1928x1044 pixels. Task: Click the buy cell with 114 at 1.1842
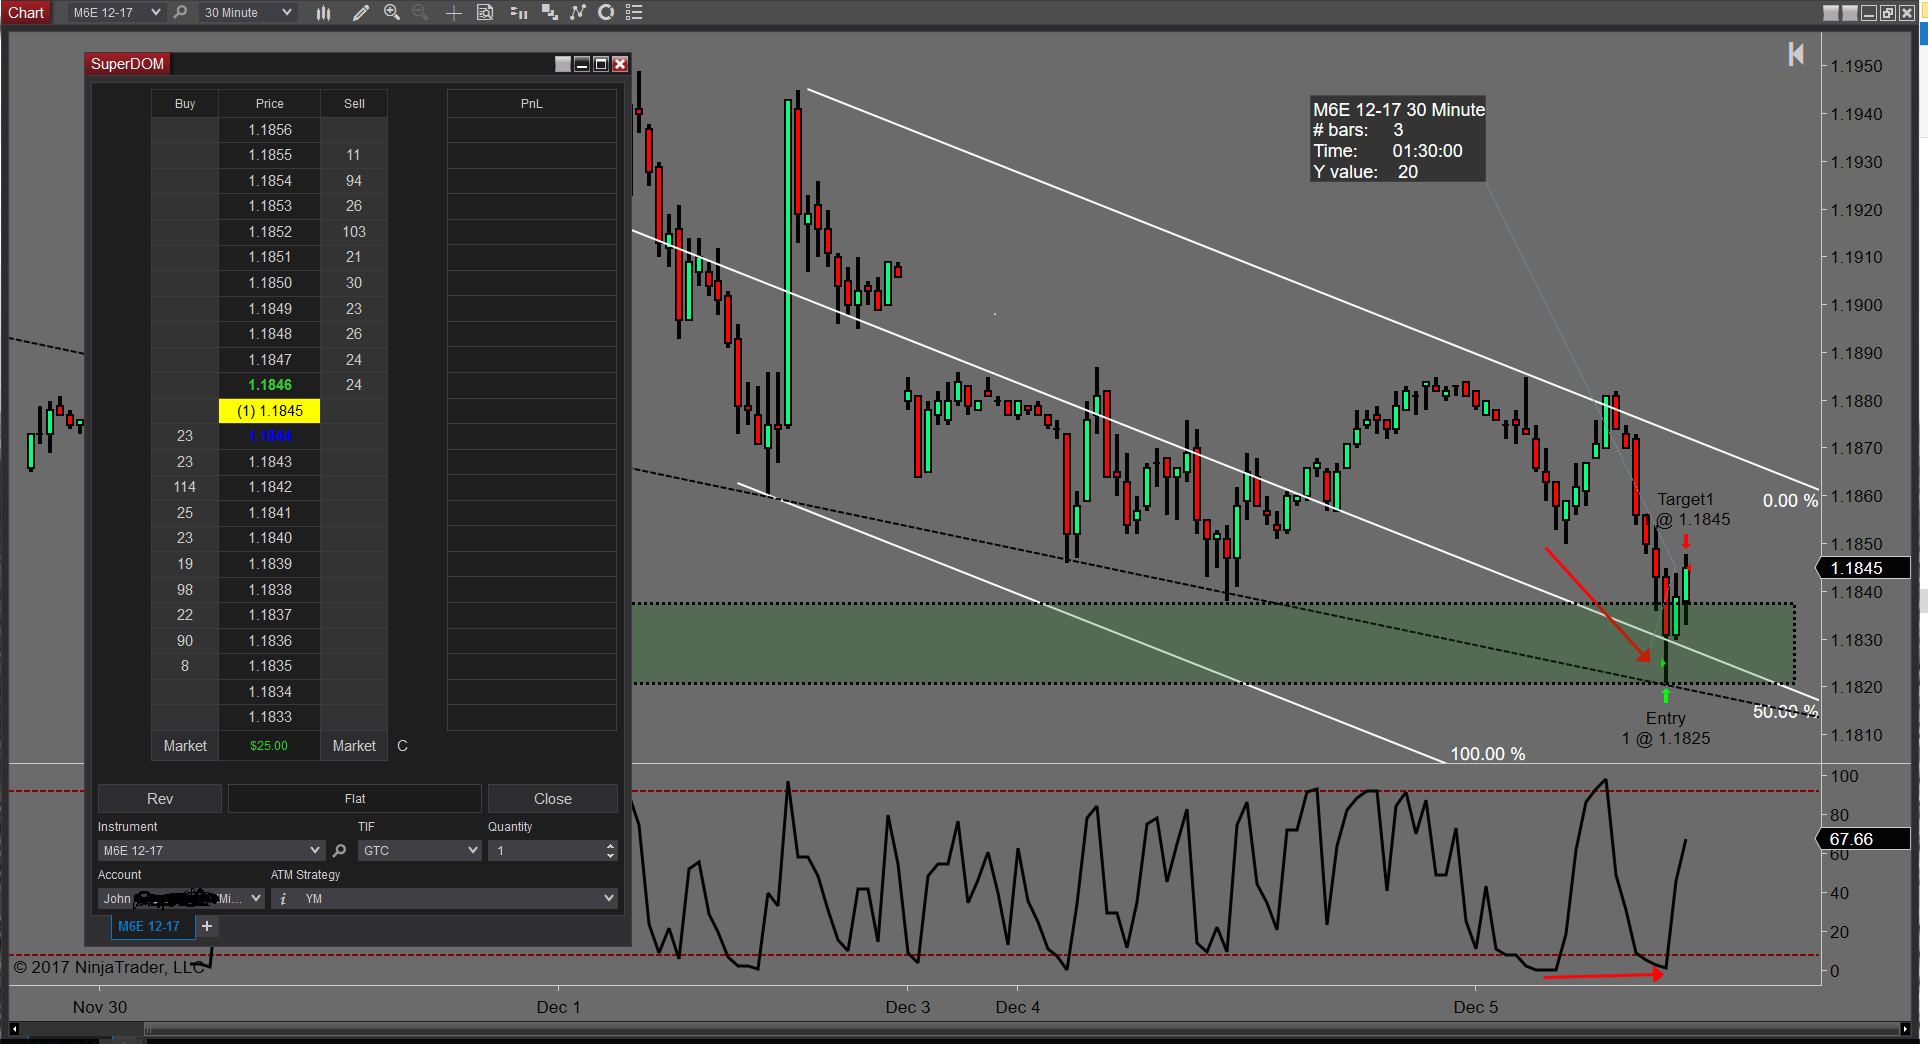pos(185,487)
